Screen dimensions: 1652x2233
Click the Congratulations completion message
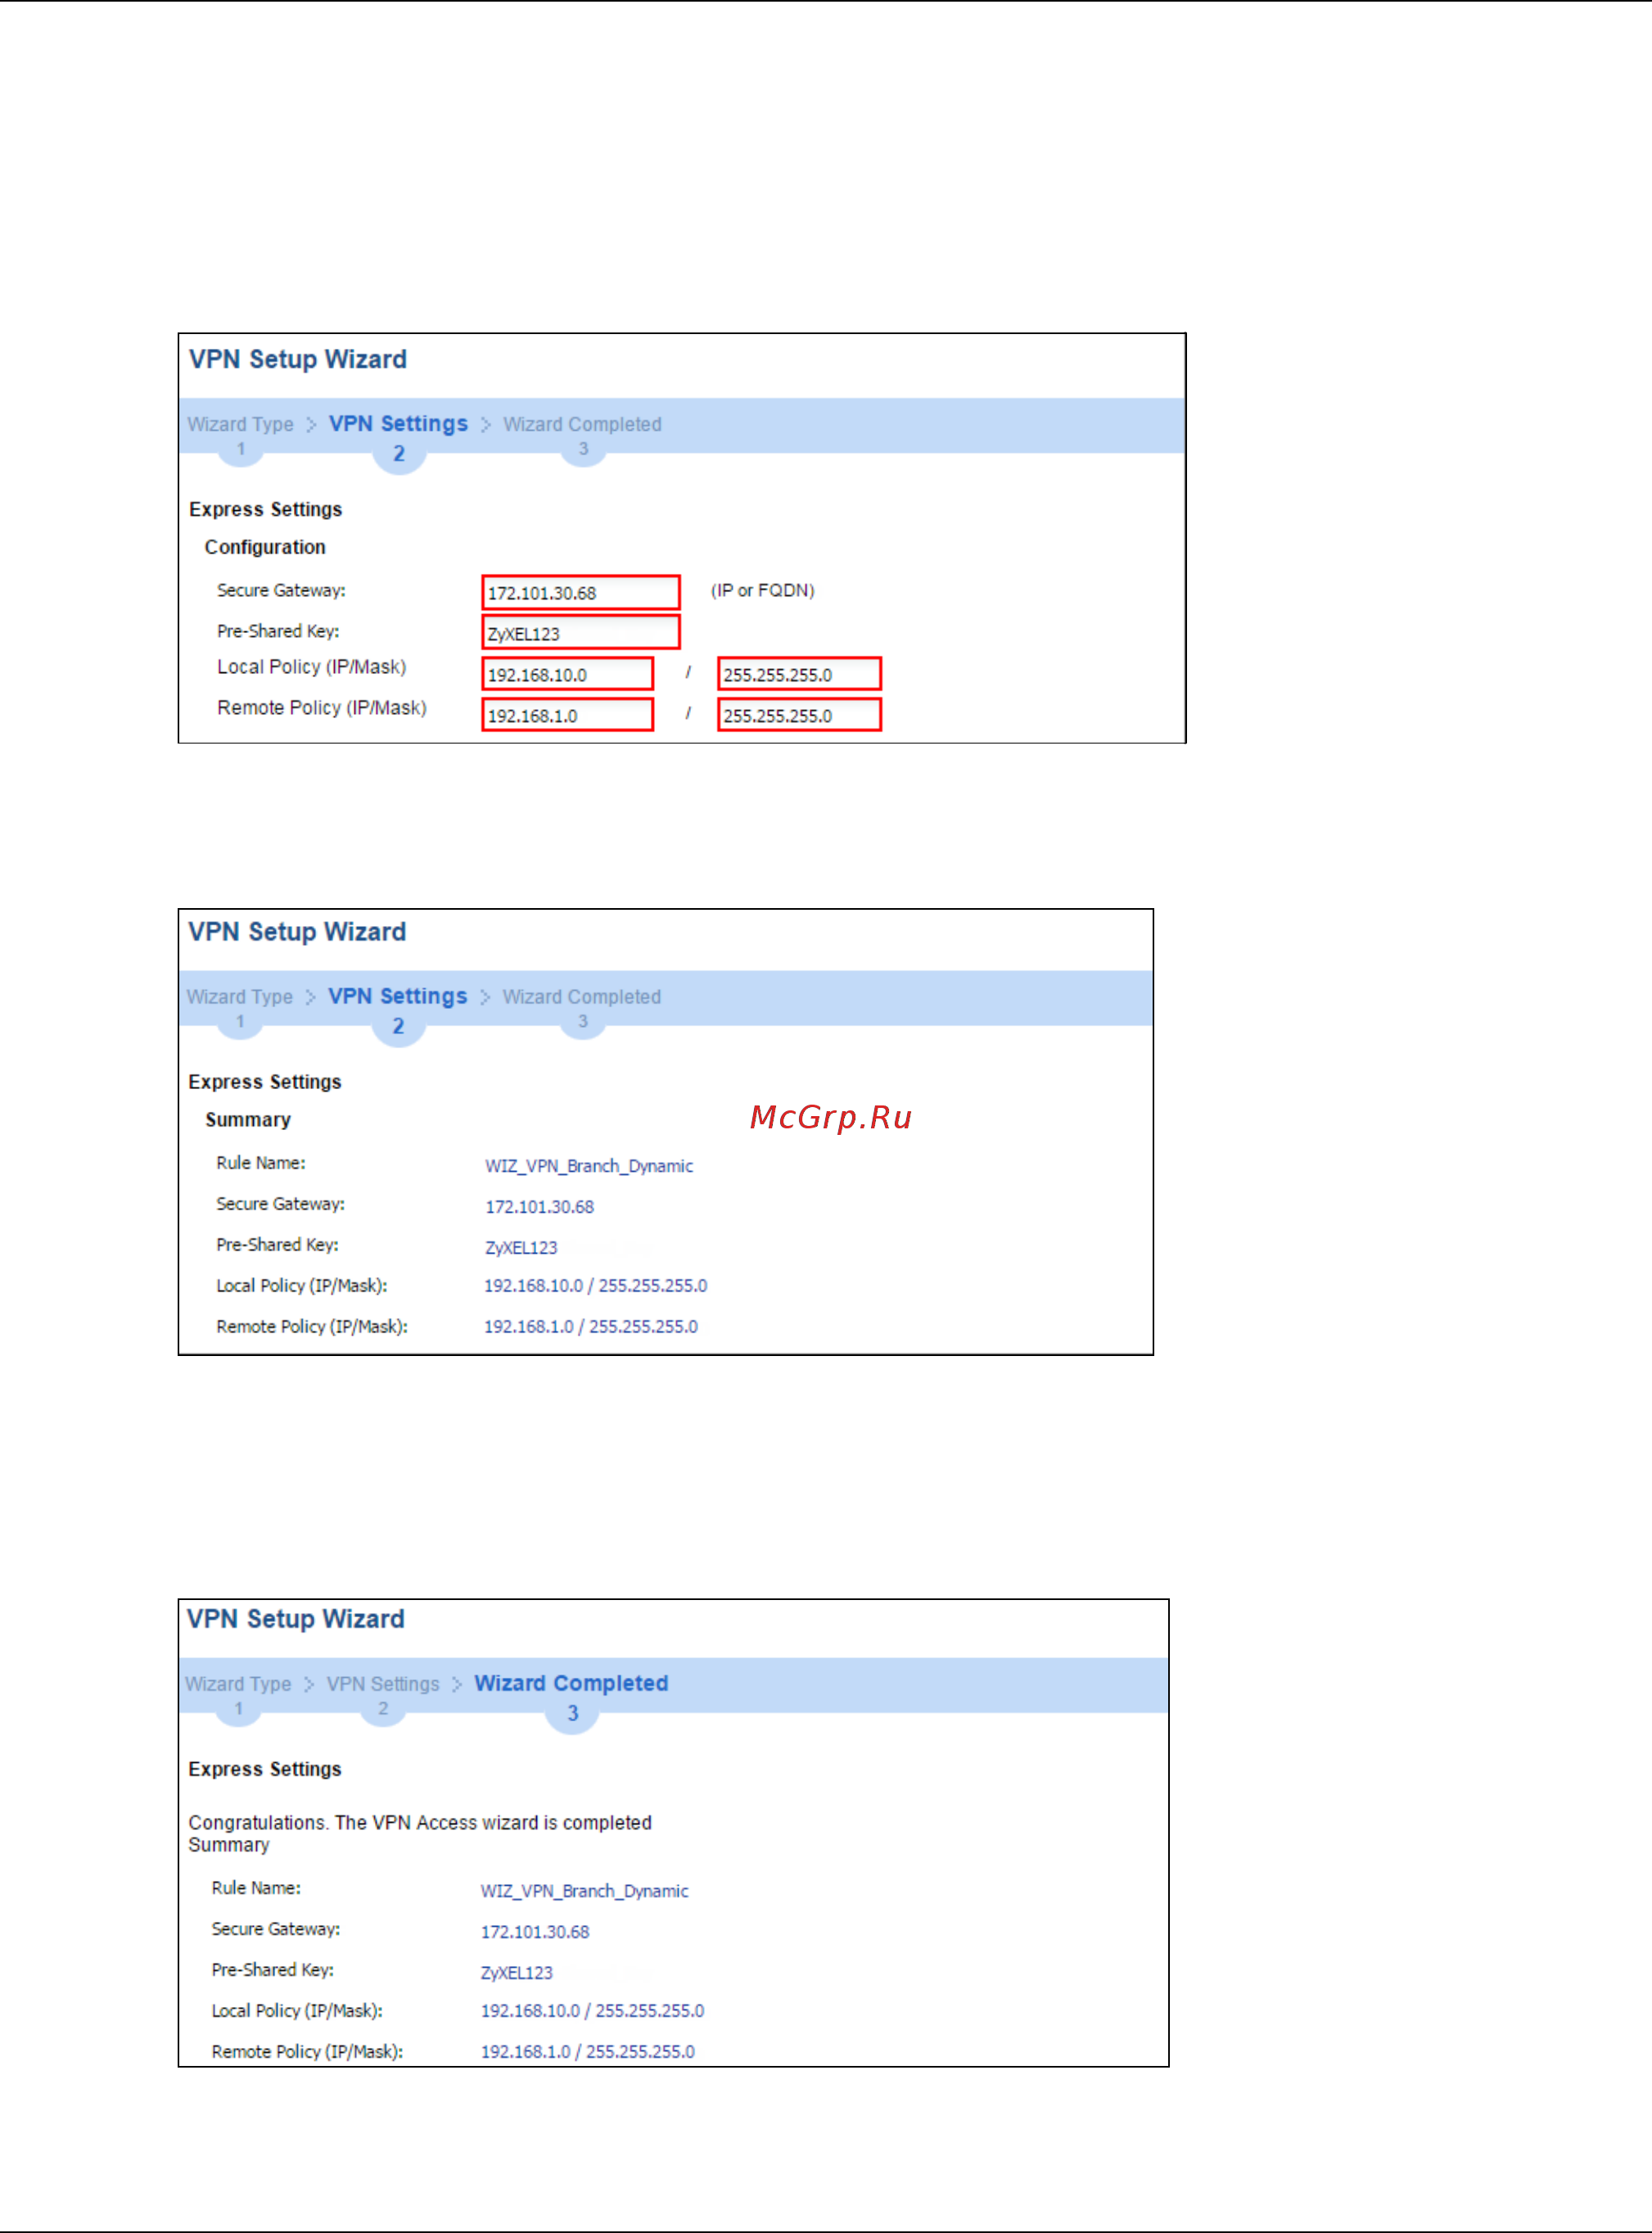point(420,1823)
